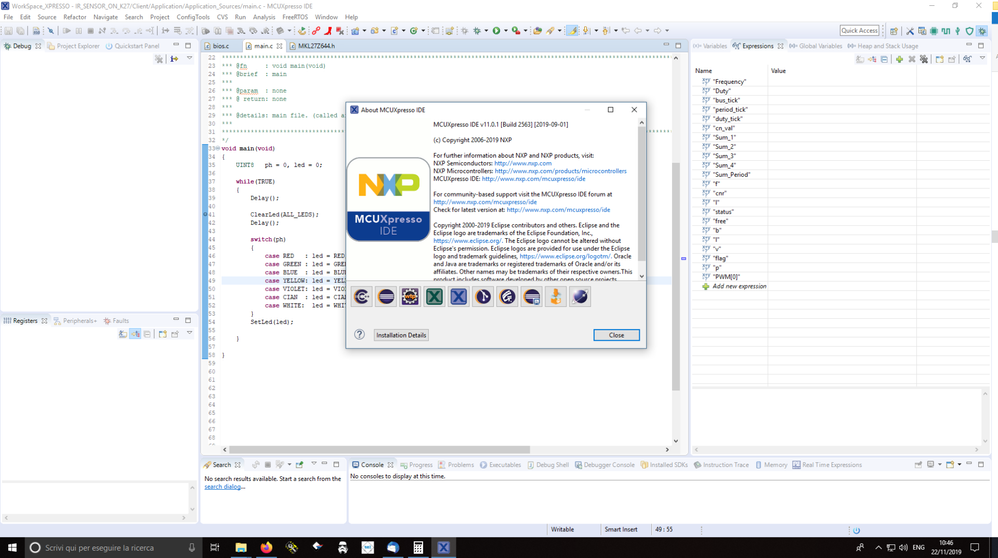This screenshot has height=558, width=998.
Task: Open the About dialog help question mark
Action: 360,335
